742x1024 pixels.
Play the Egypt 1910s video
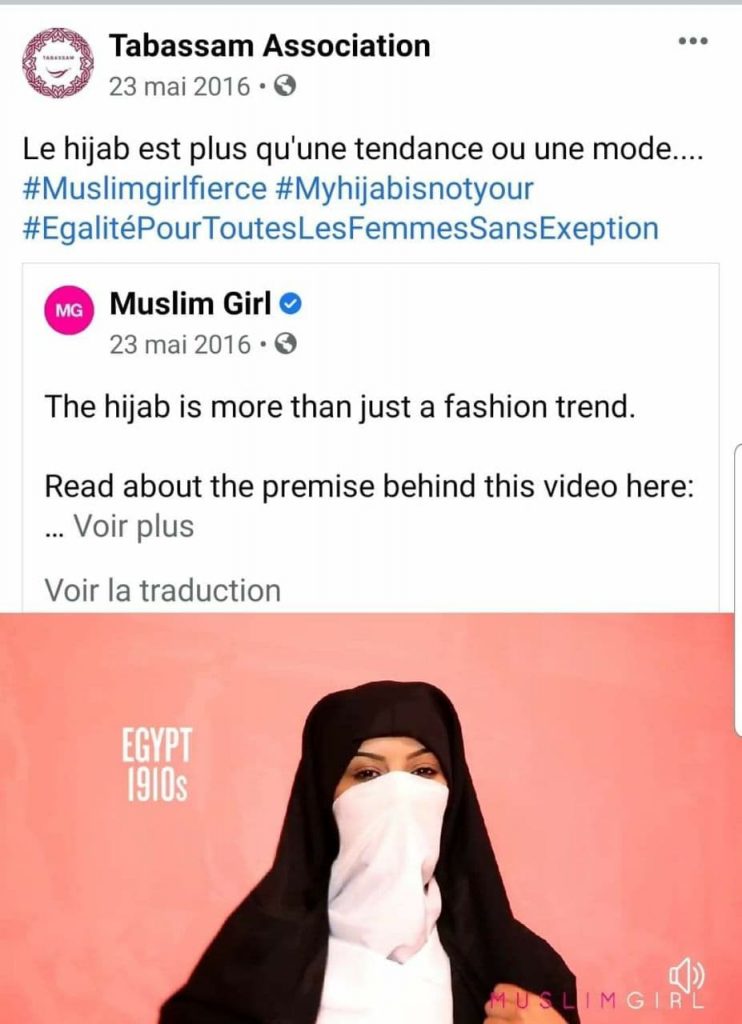(x=371, y=818)
